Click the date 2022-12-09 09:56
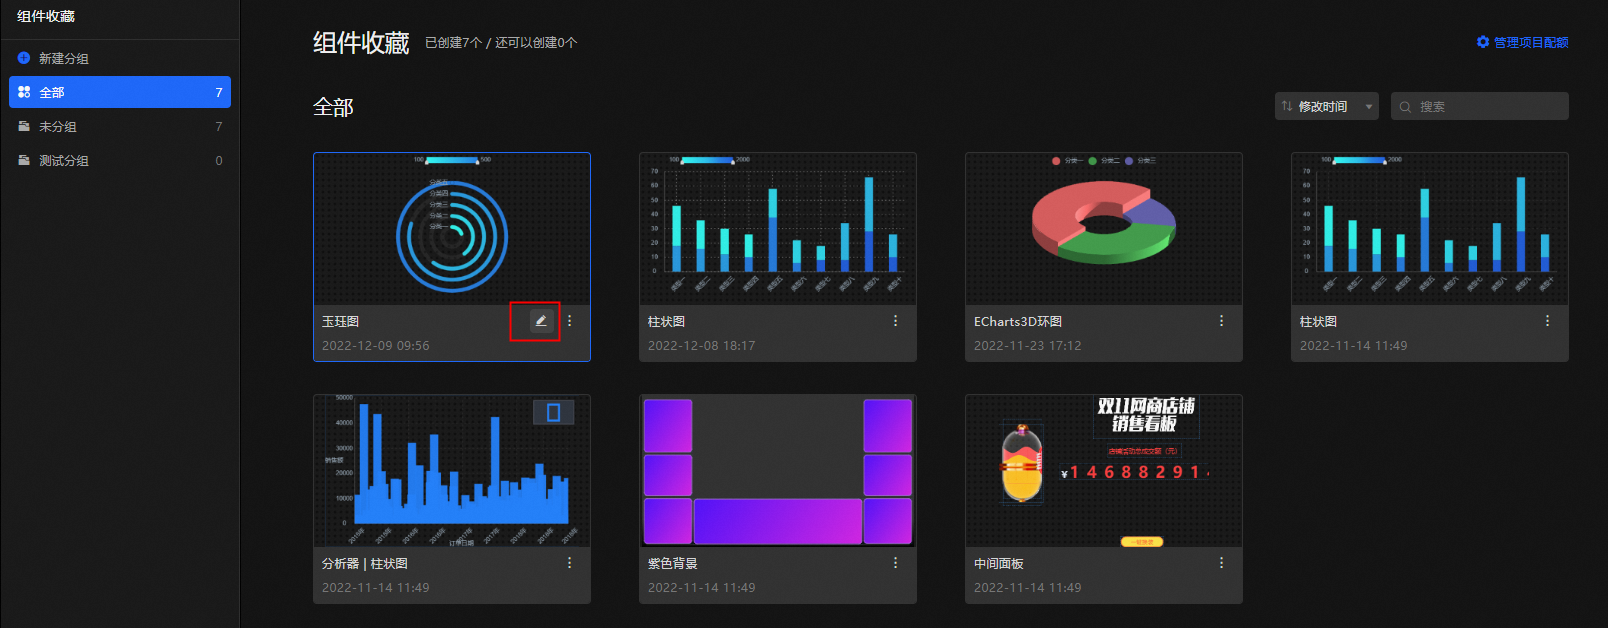 click(x=376, y=346)
